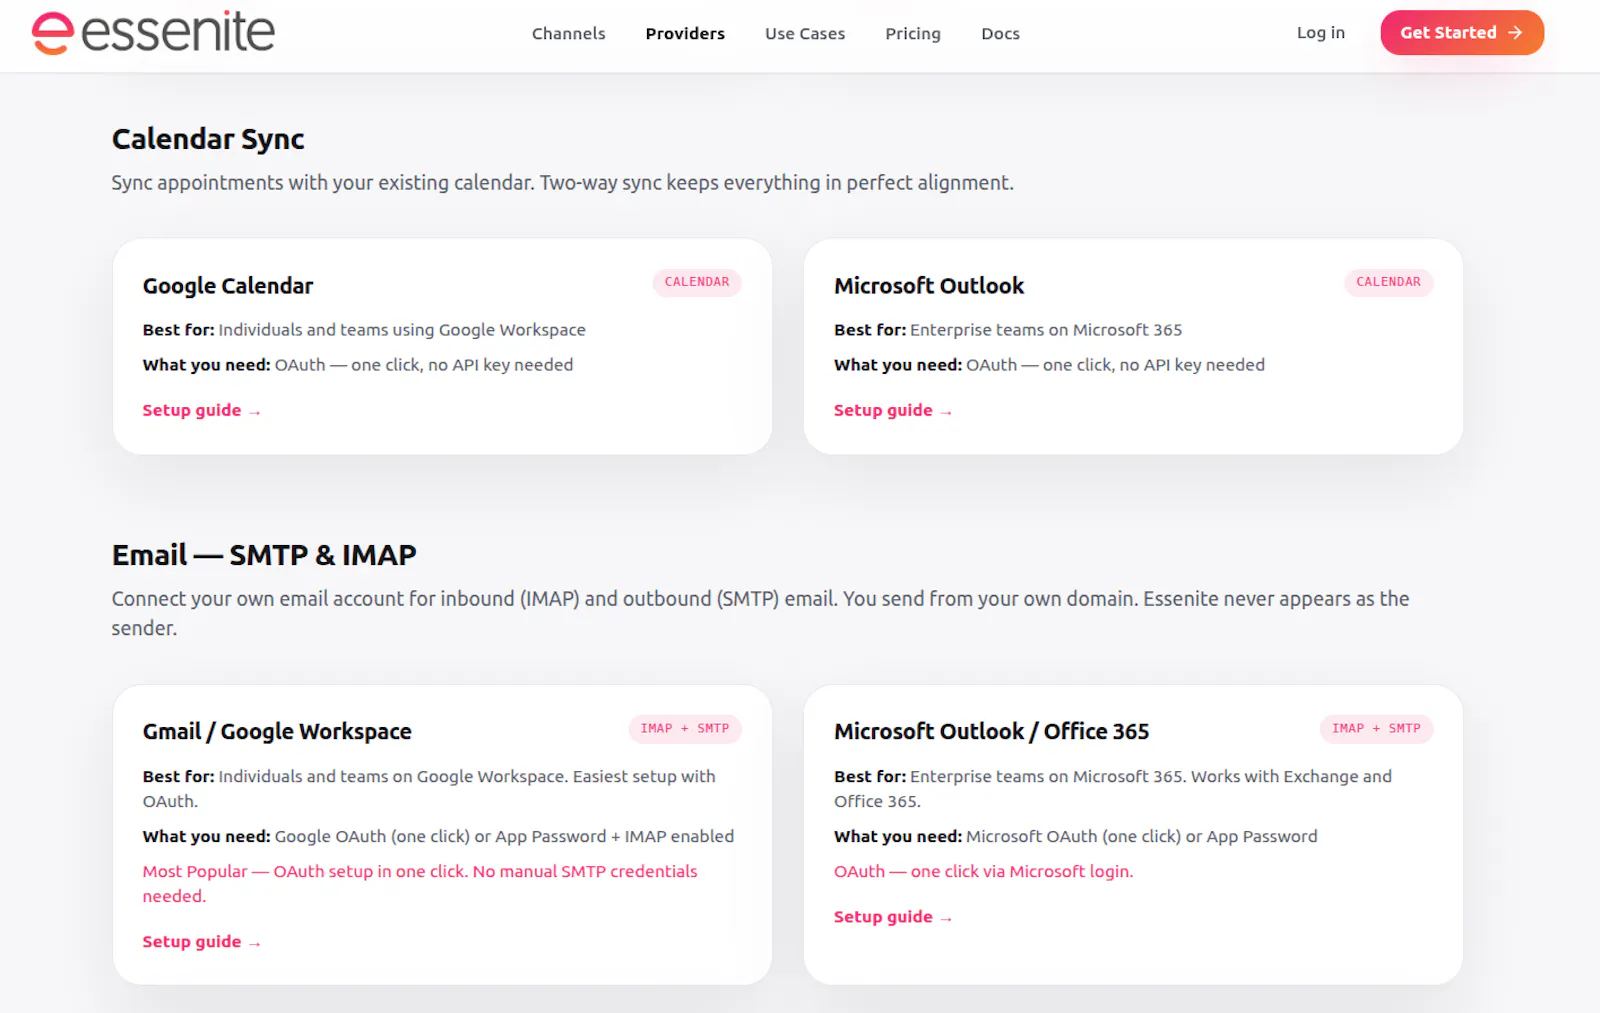Go to the Providers page
1600x1013 pixels.
tap(685, 34)
